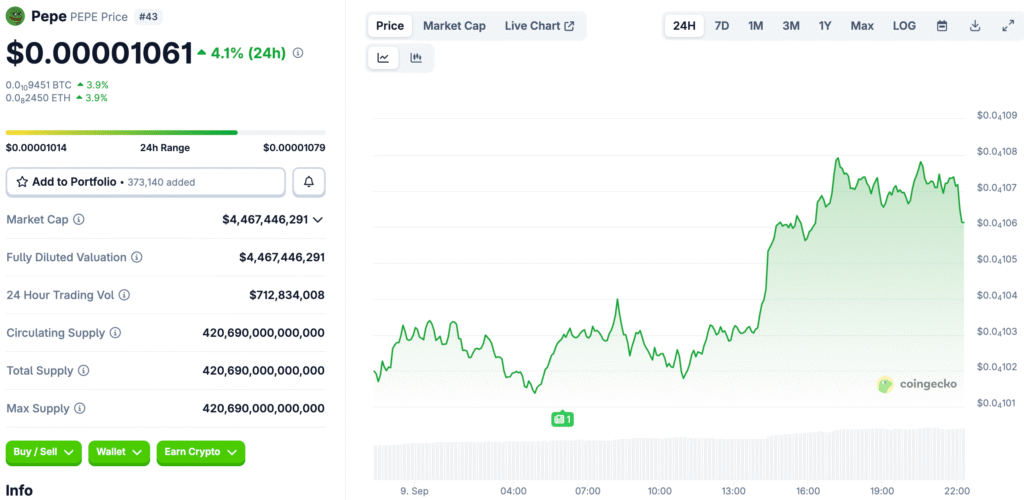This screenshot has width=1024, height=500.
Task: Click the 24h Range progress bar
Action: (x=166, y=133)
